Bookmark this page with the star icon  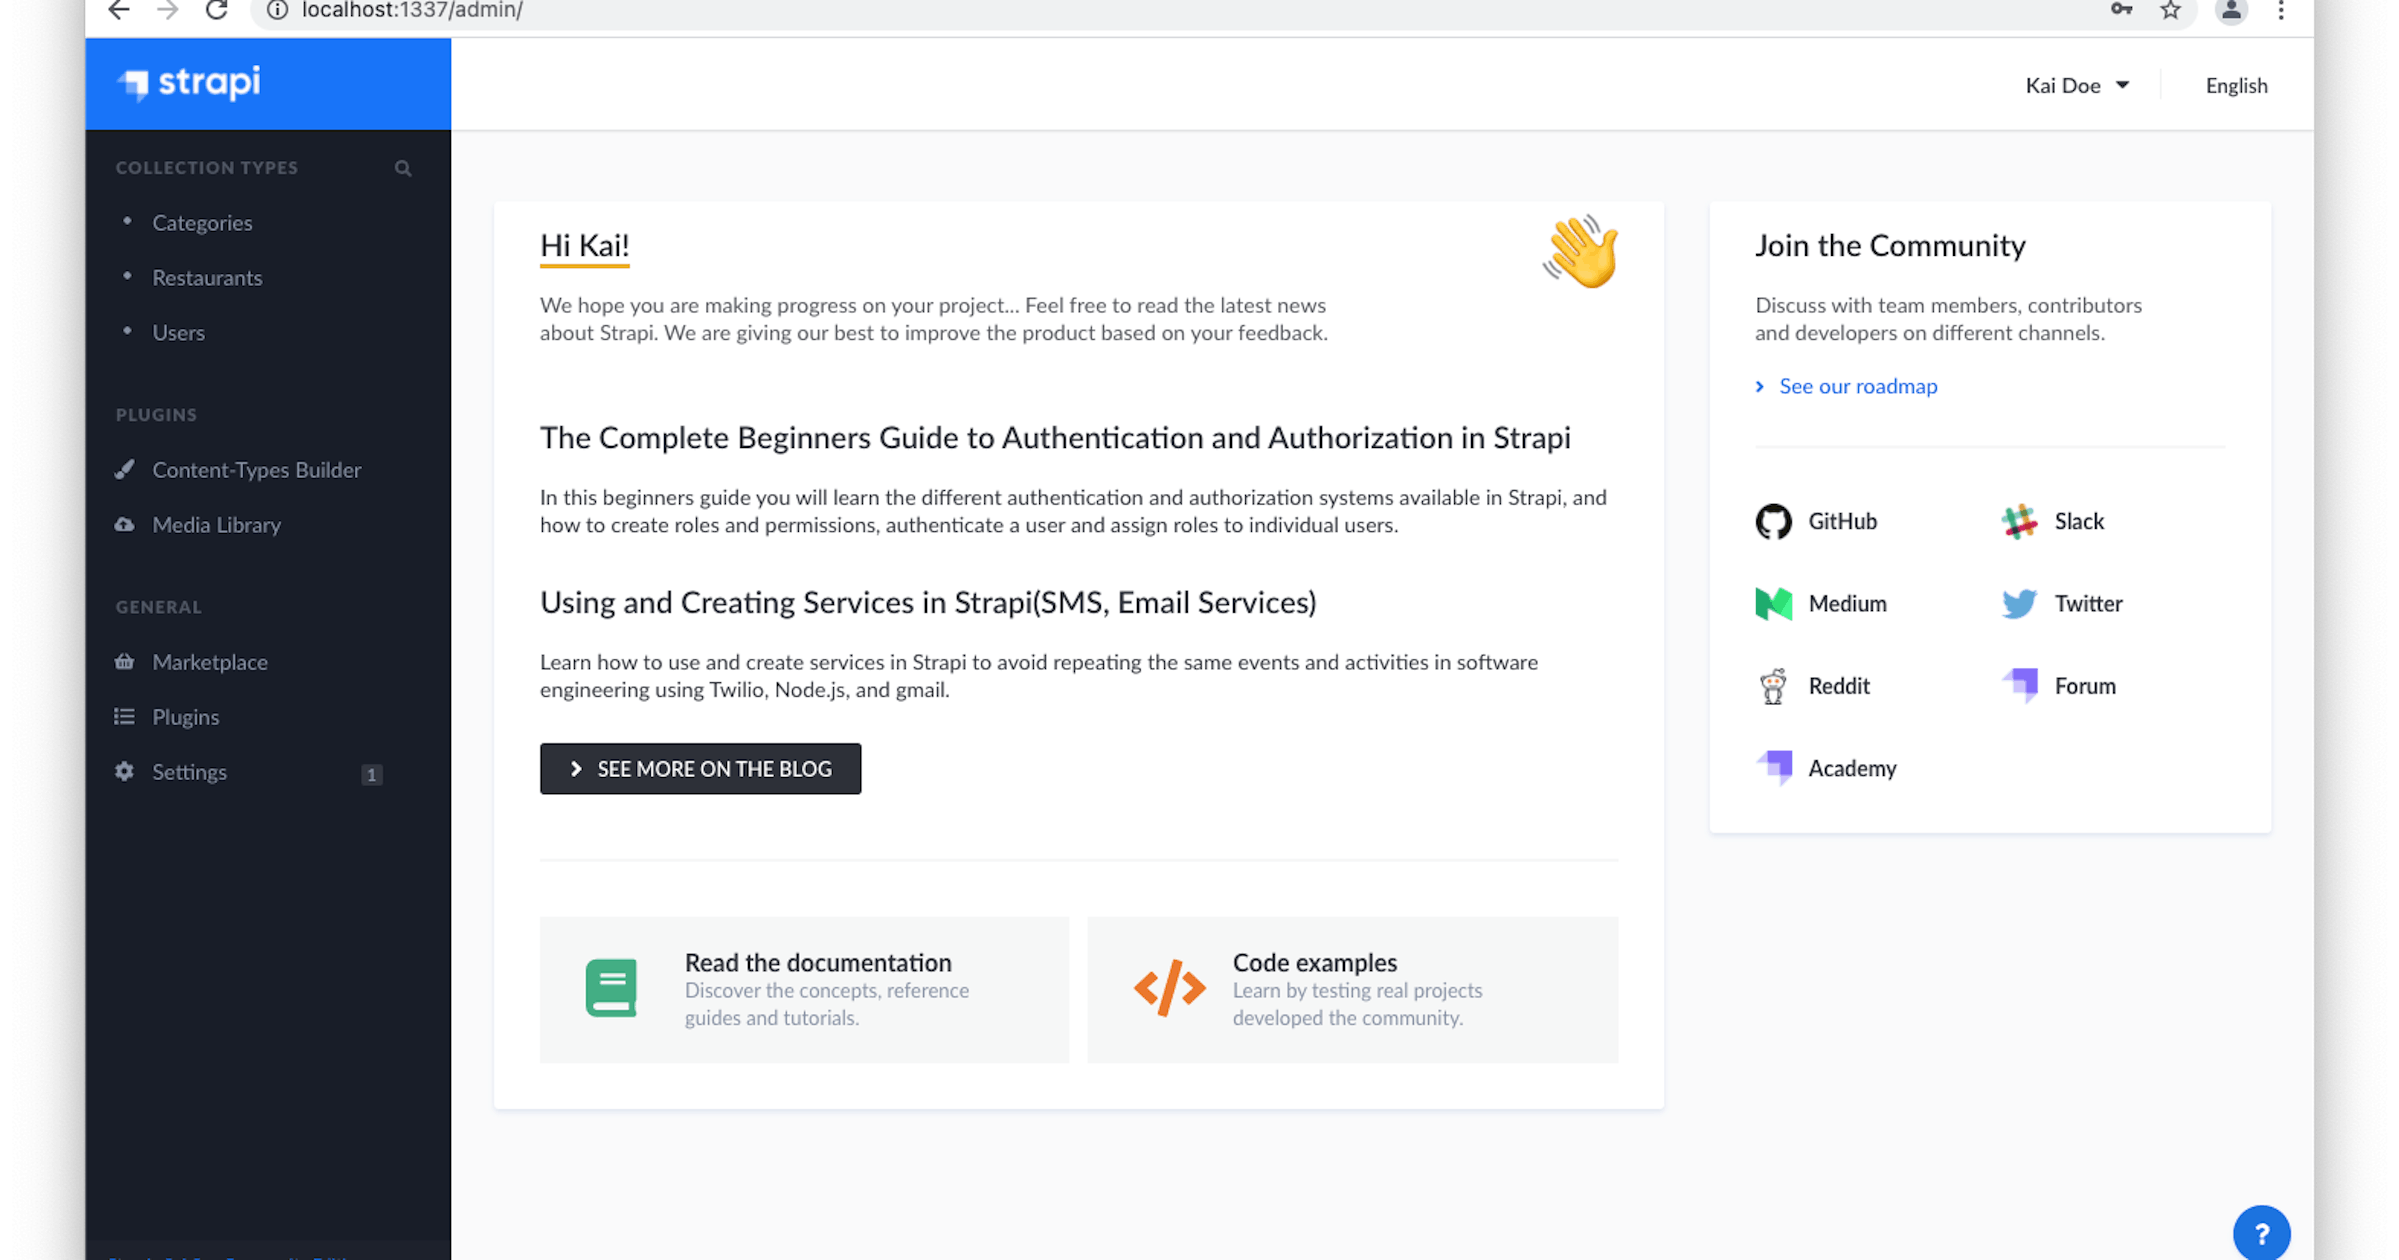click(2170, 11)
